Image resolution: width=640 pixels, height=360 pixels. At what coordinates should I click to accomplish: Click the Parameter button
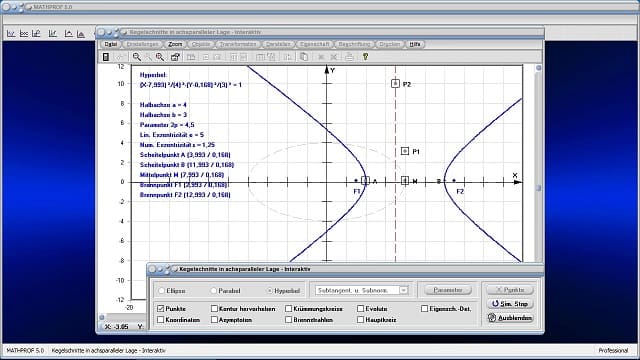448,290
